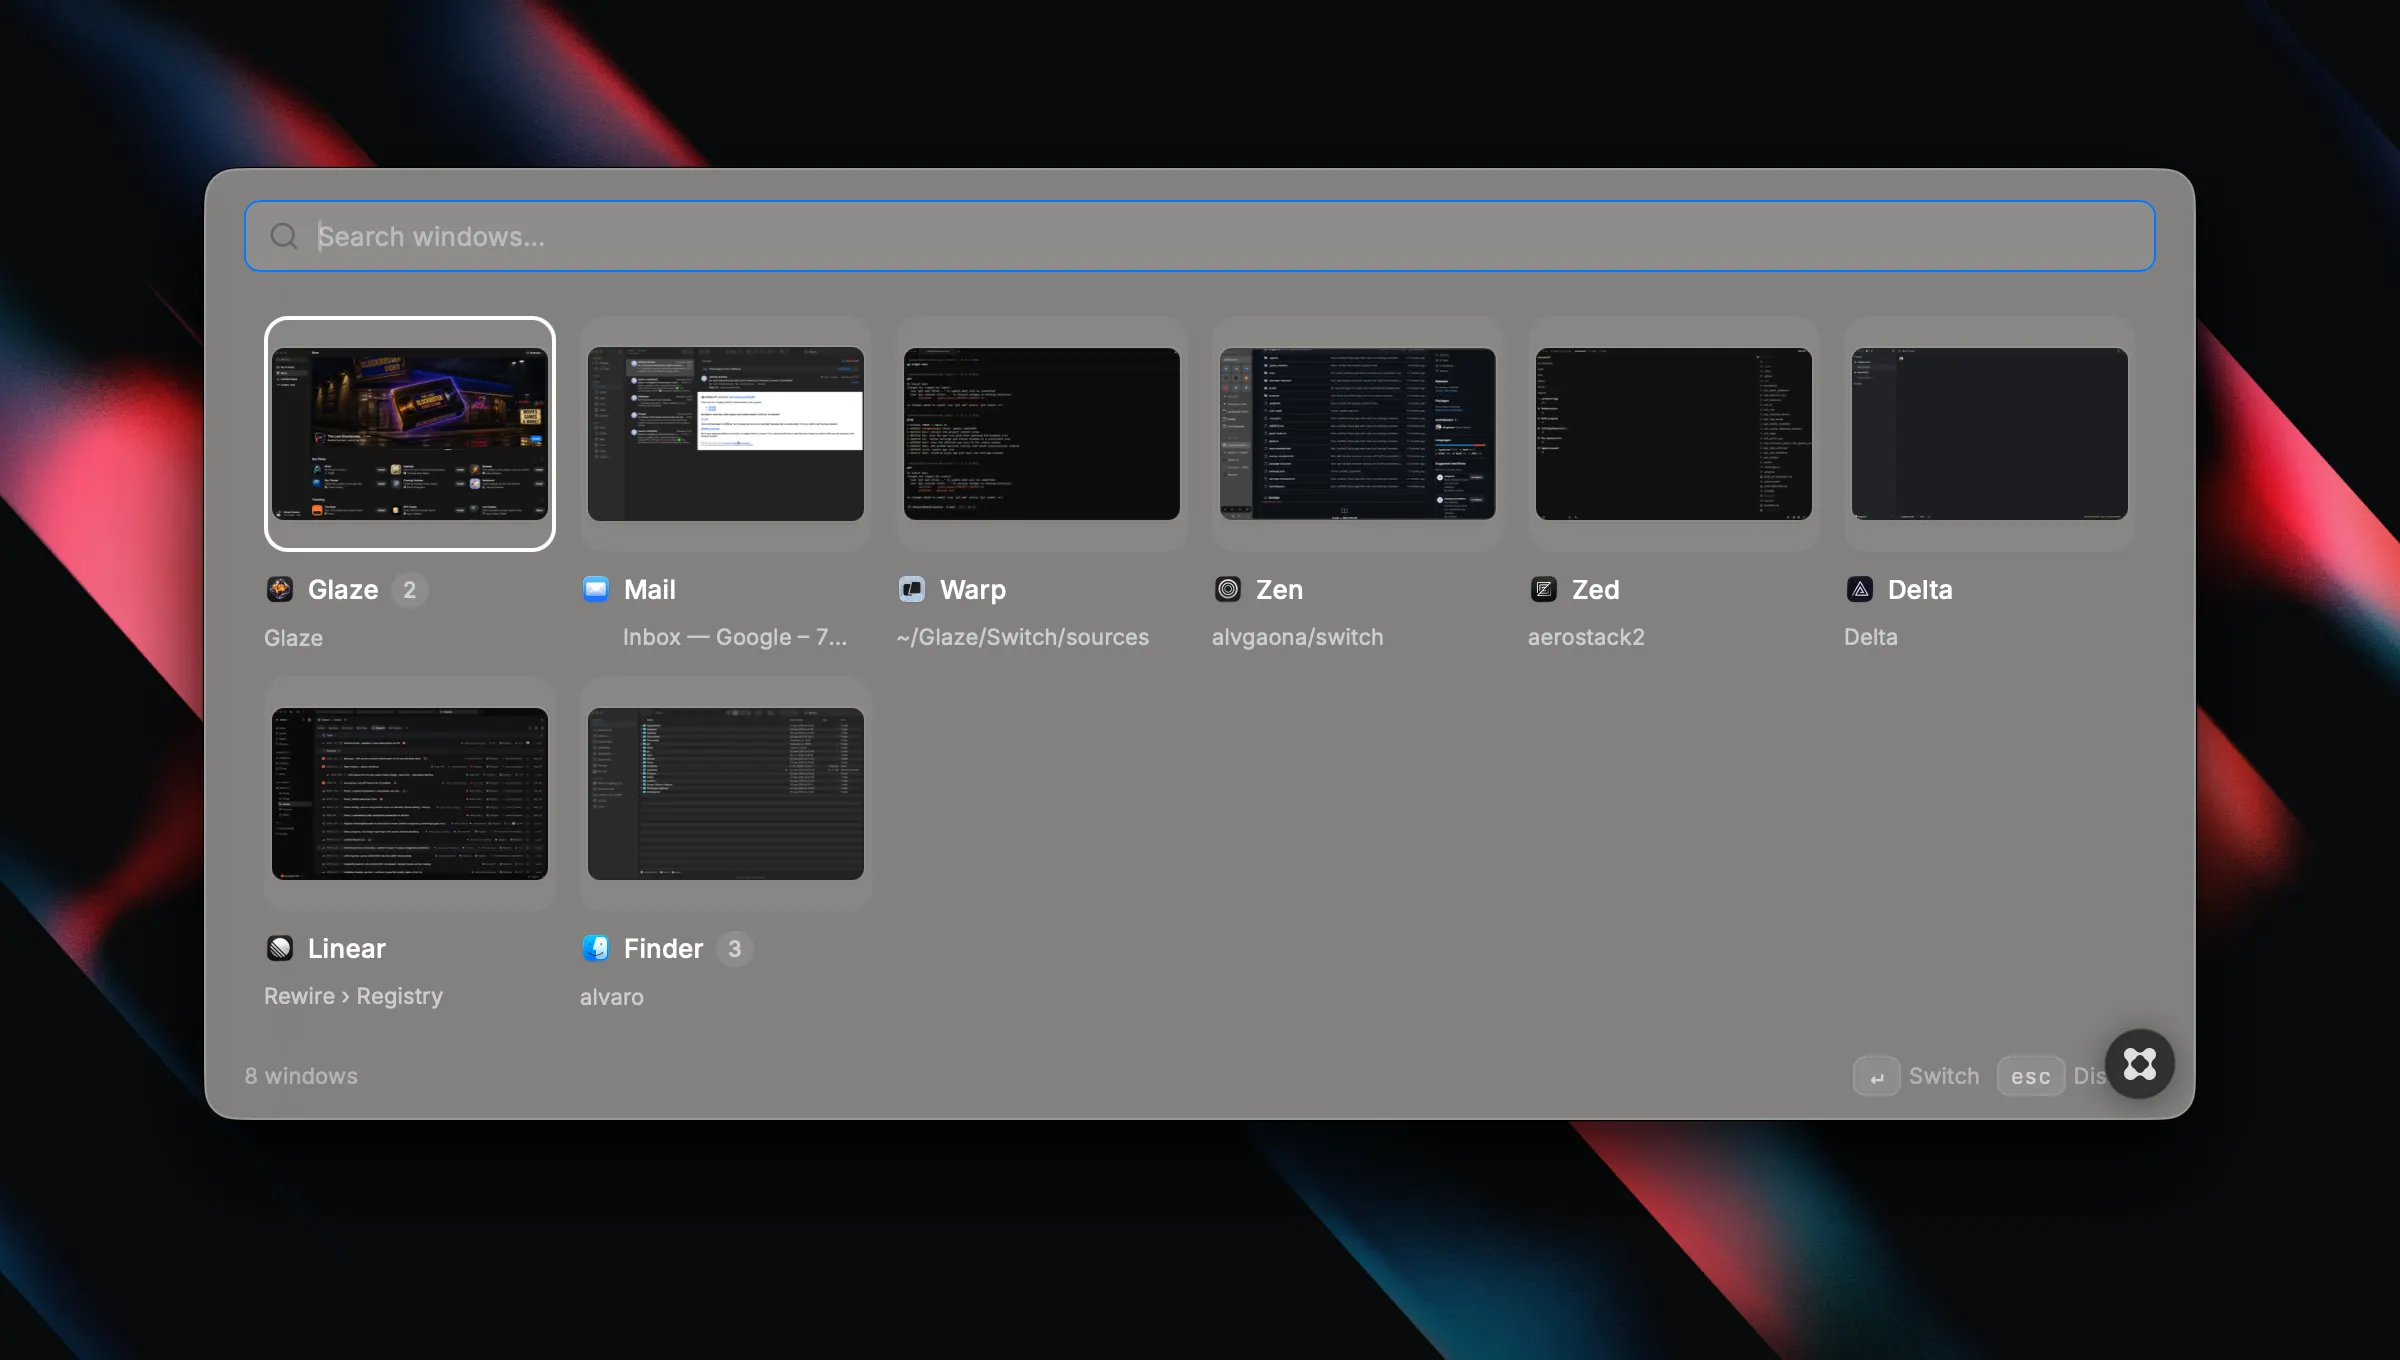This screenshot has width=2400, height=1360.
Task: Select the Finder window thumbnail
Action: tap(726, 794)
